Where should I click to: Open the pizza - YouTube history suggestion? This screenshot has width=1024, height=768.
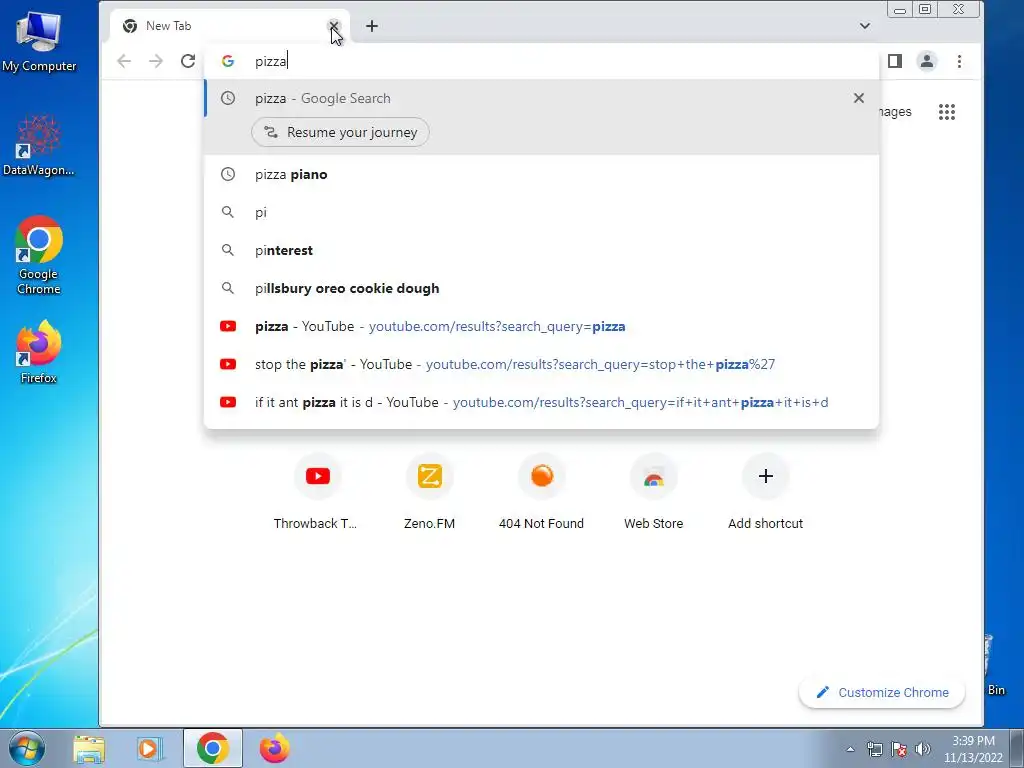click(x=541, y=326)
